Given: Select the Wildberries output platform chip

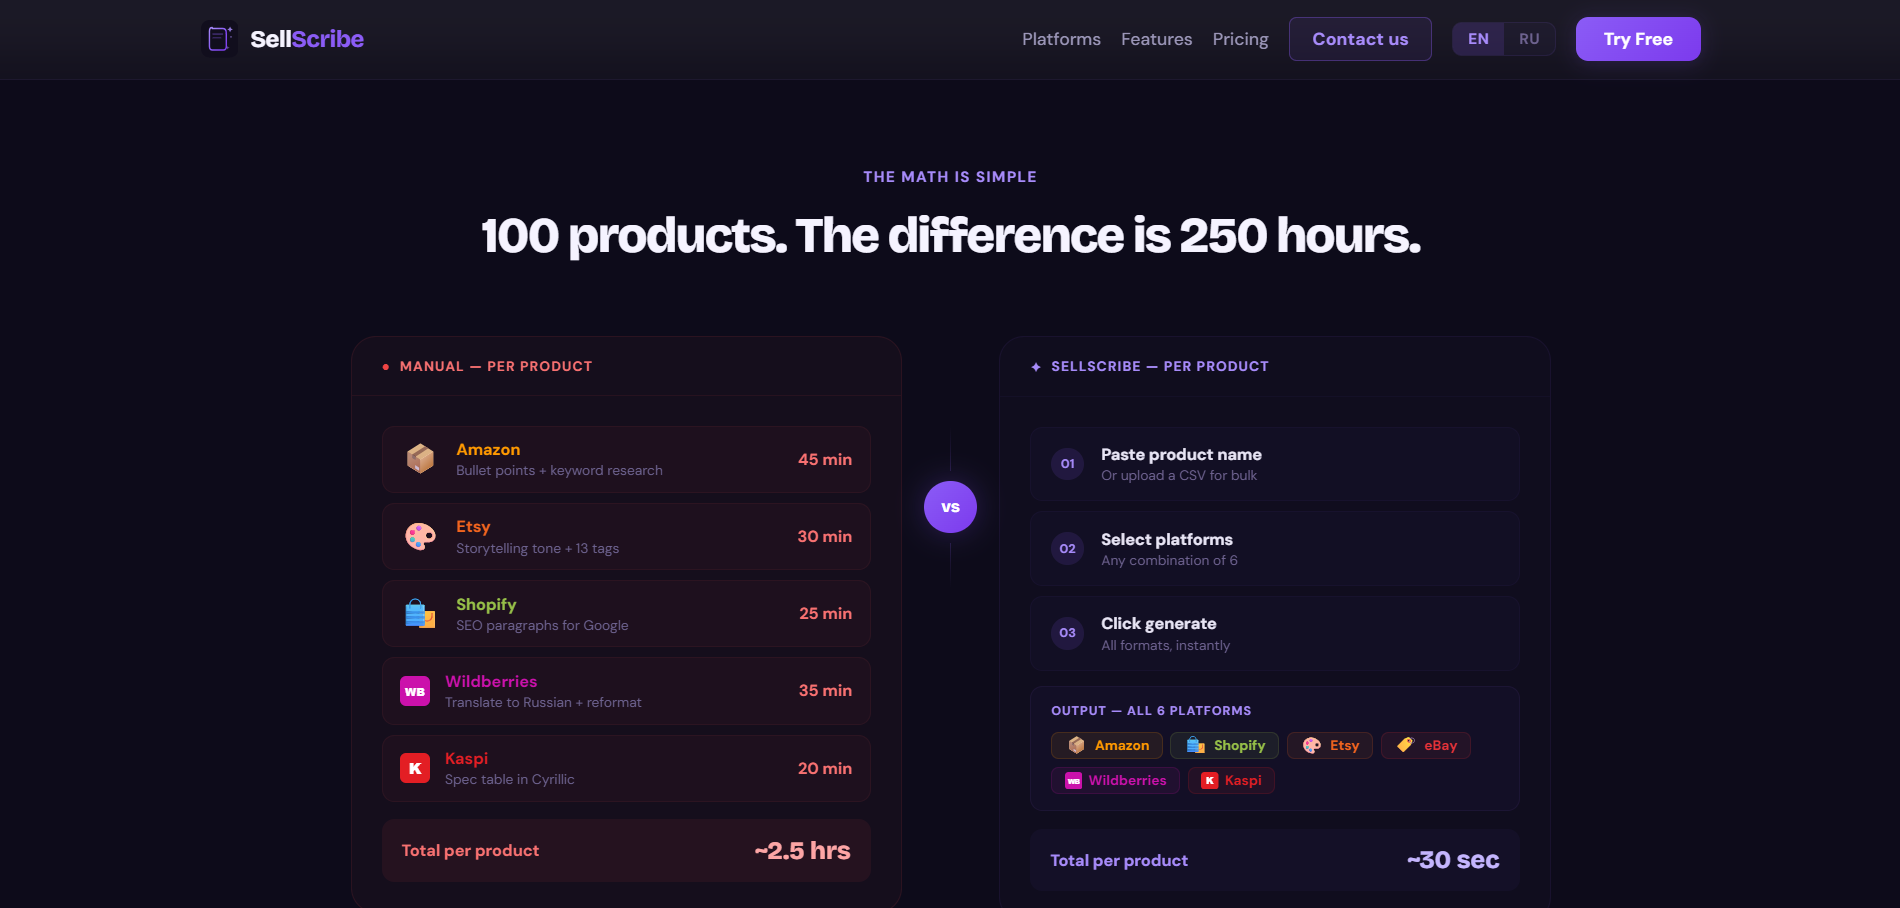Looking at the screenshot, I should [1115, 781].
